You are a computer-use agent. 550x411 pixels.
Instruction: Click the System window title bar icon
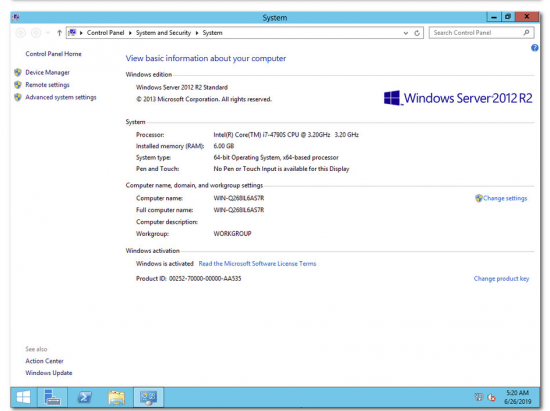pos(16,17)
